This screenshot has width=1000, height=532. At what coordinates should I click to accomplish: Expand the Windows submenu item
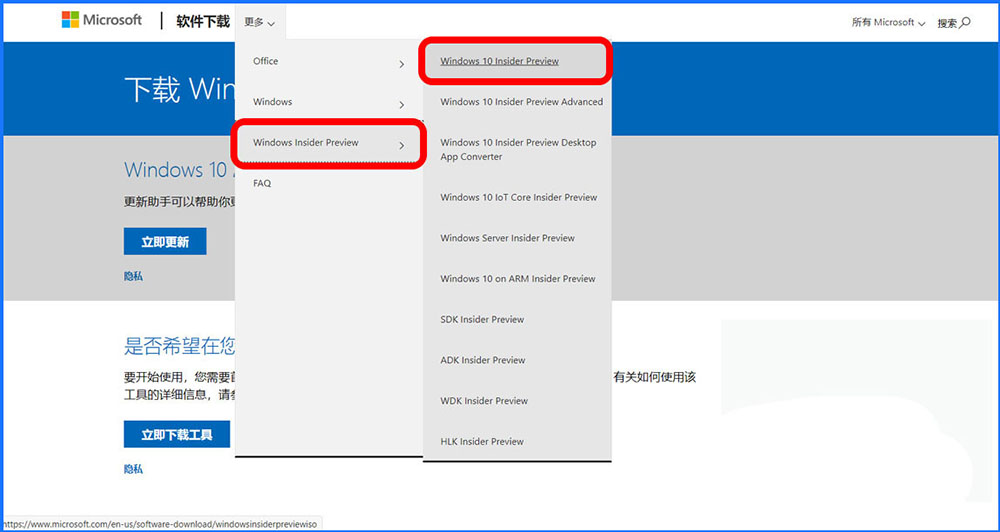[x=328, y=102]
